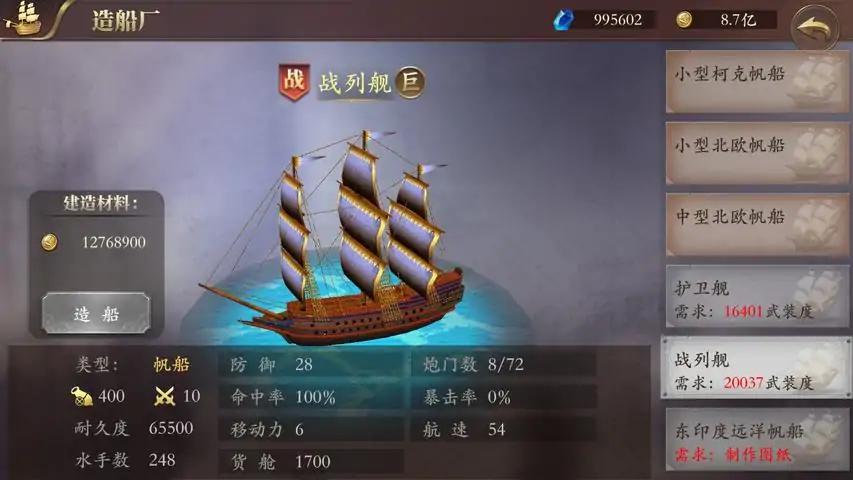Tap the 8.7亿 gold balance display
The width and height of the screenshot is (853, 480).
coord(738,20)
